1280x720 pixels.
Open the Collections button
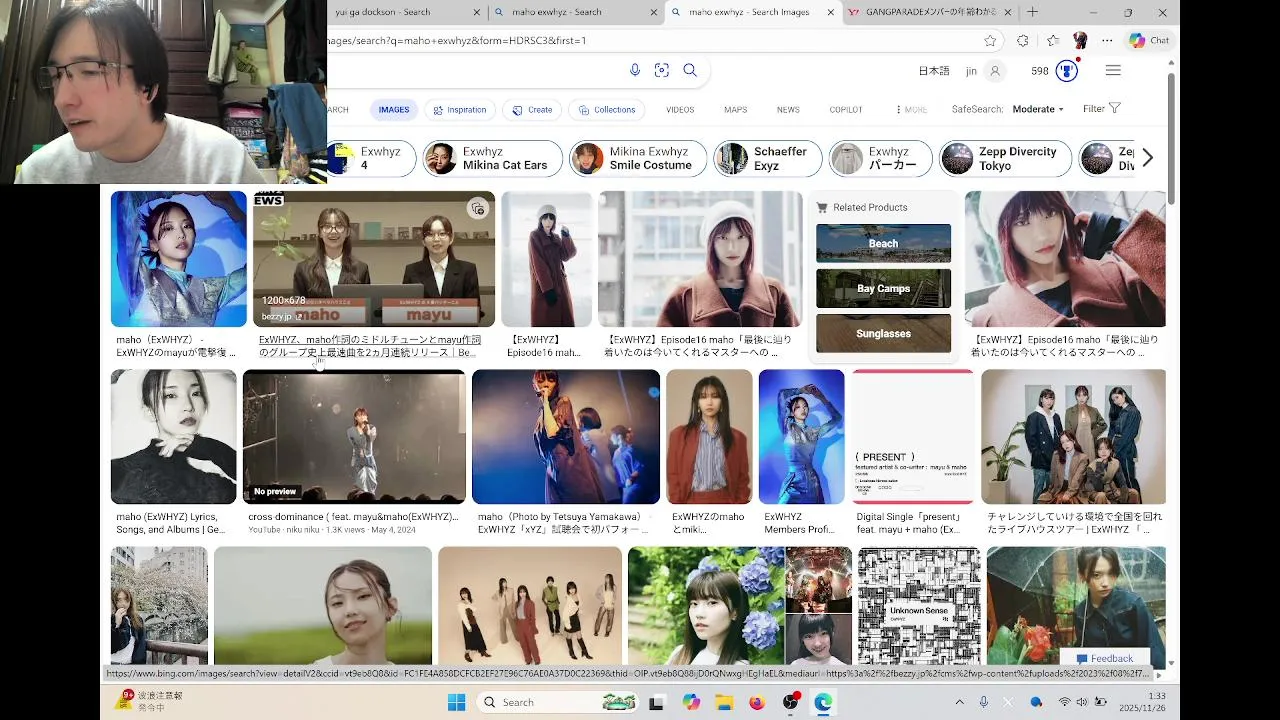coord(606,110)
